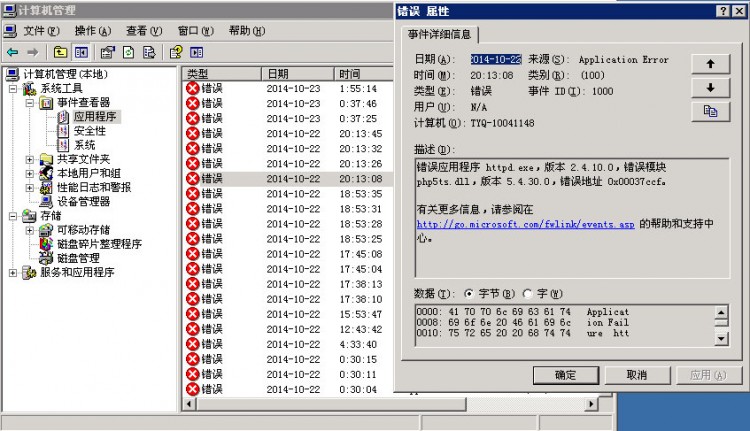Open the 操作 menu
The width and height of the screenshot is (750, 431).
click(93, 31)
